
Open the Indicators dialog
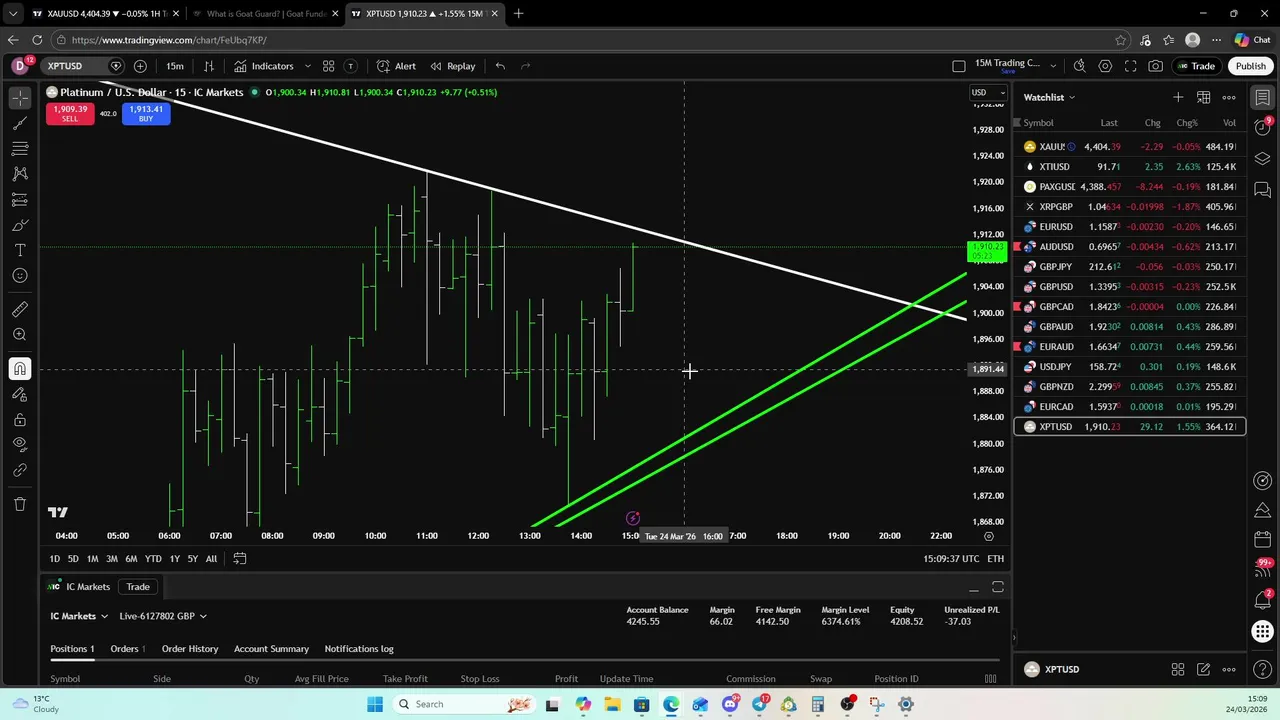(x=264, y=66)
